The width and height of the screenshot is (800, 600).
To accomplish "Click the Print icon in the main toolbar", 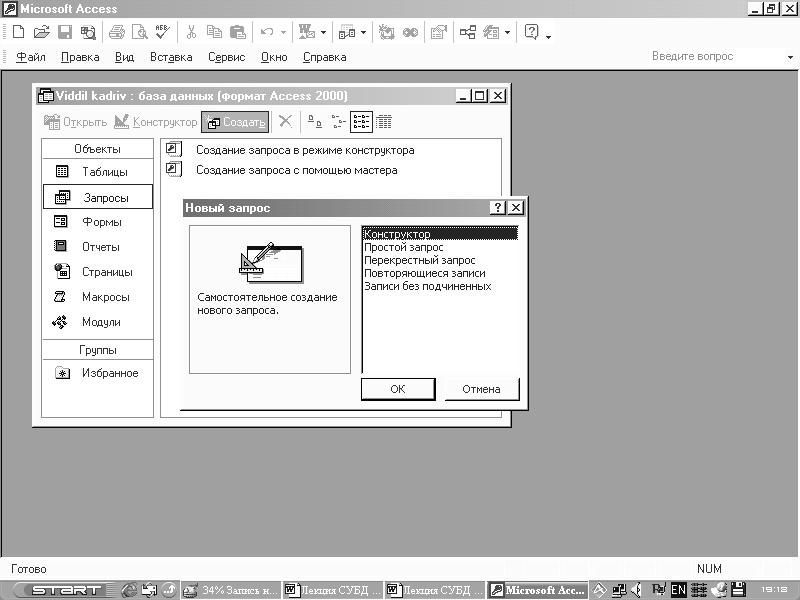I will coord(117,32).
